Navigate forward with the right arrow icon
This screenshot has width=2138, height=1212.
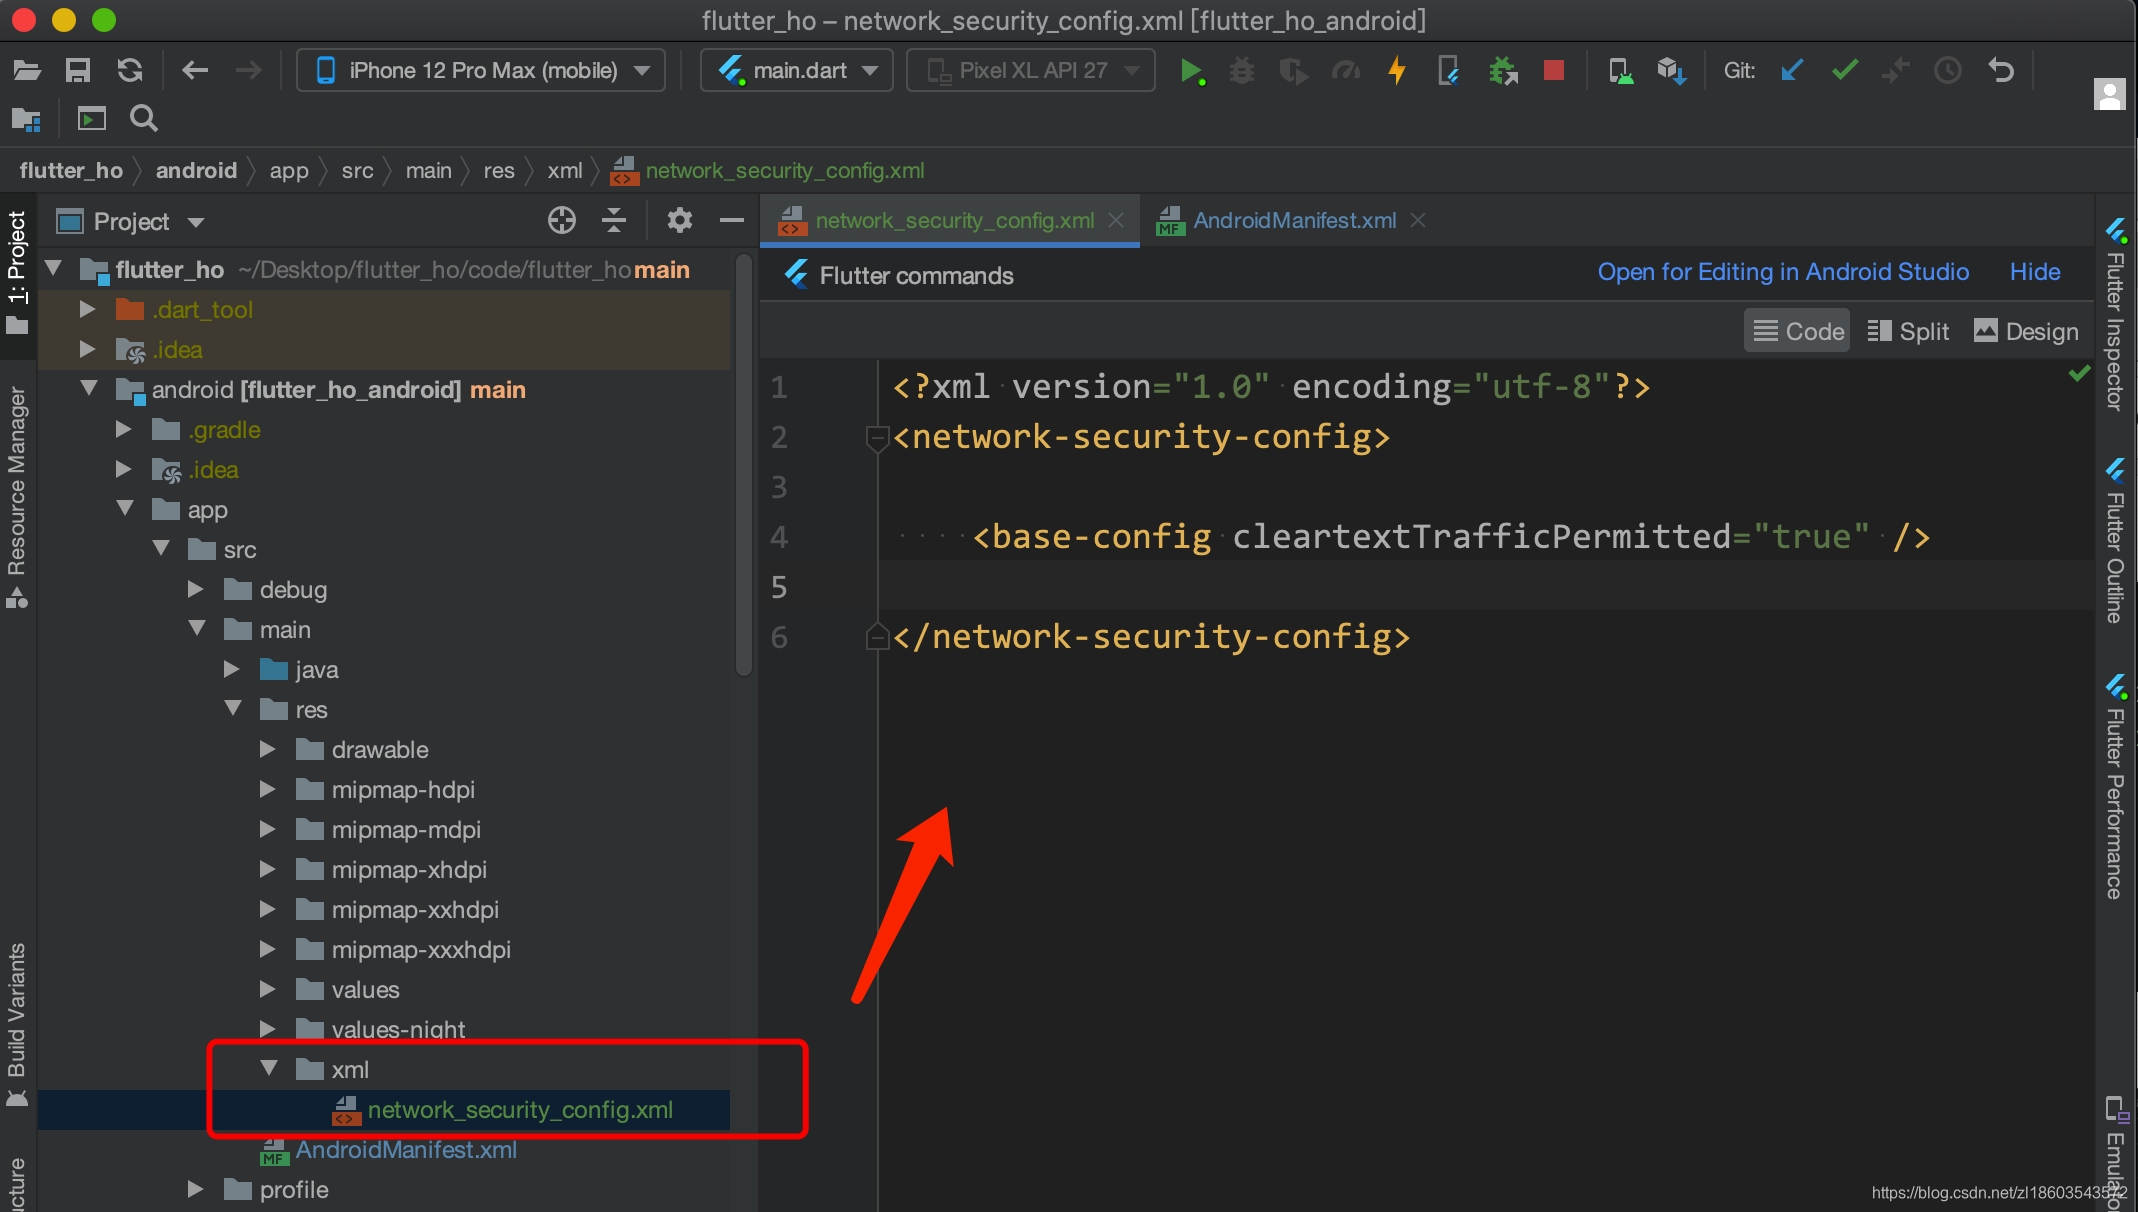(248, 70)
